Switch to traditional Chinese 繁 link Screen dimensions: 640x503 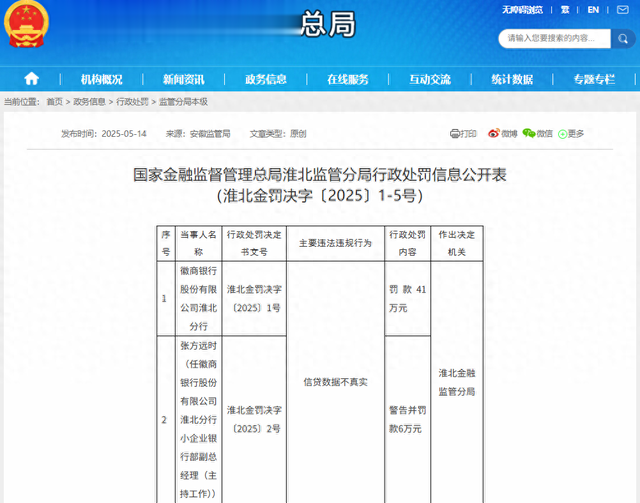565,10
